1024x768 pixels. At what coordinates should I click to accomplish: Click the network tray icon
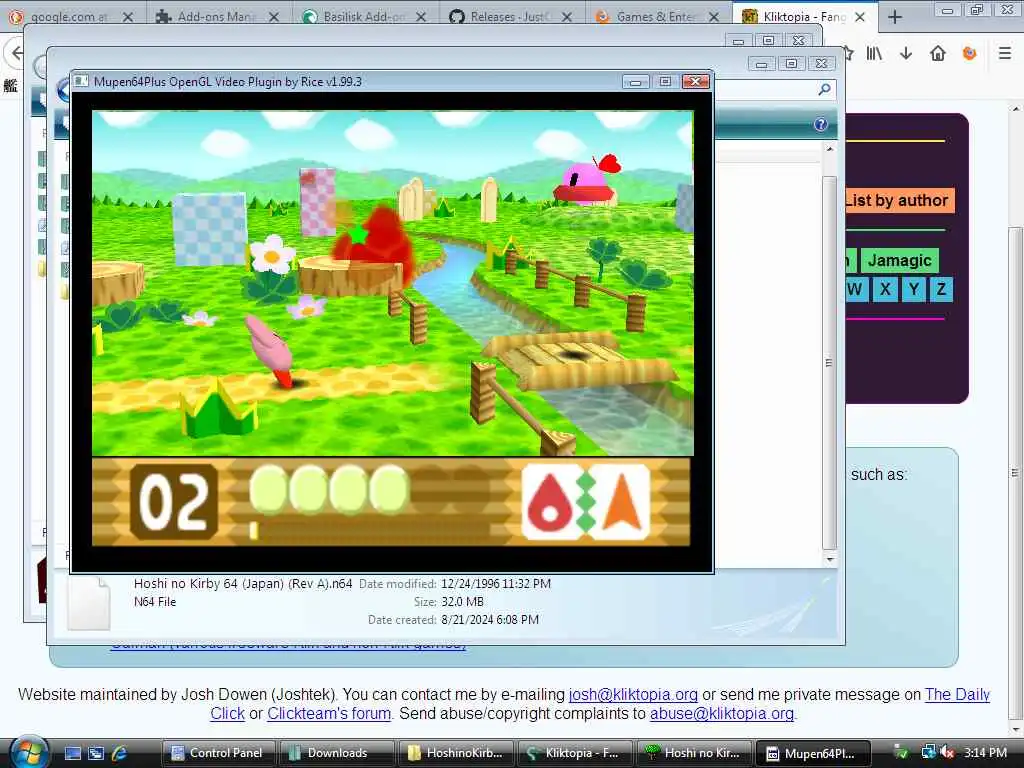pos(928,753)
